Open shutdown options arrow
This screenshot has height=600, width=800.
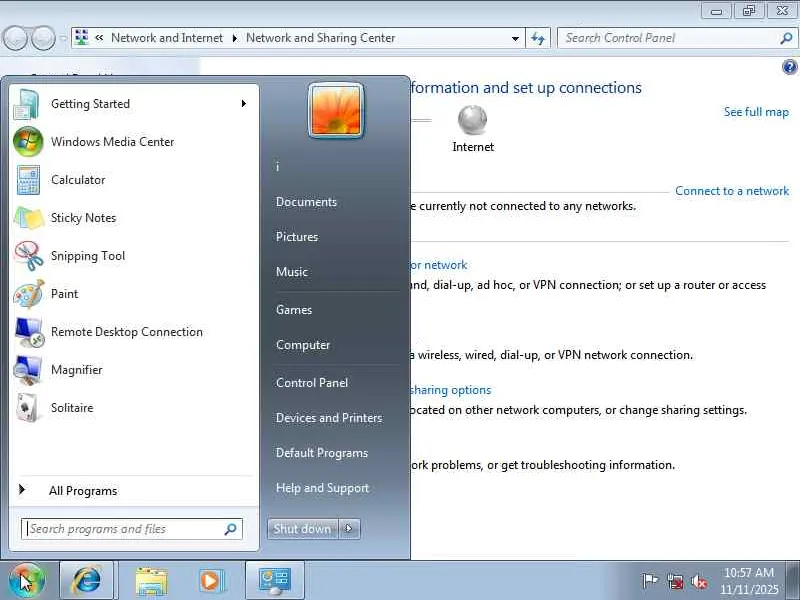(349, 529)
